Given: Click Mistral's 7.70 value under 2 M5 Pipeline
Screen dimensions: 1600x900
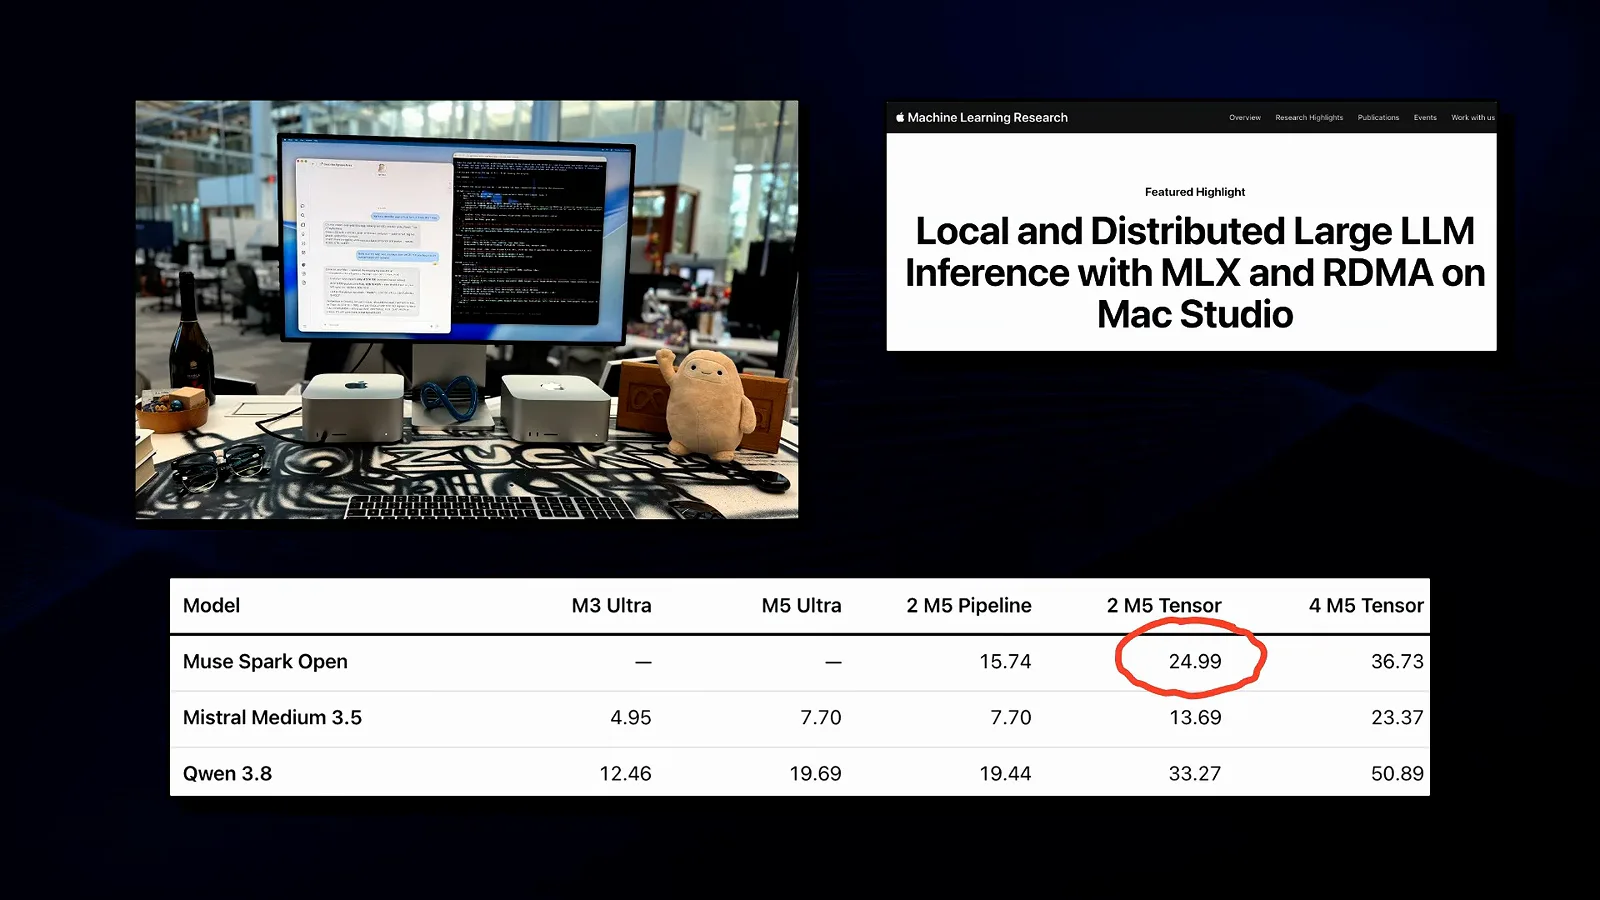Looking at the screenshot, I should point(1010,718).
